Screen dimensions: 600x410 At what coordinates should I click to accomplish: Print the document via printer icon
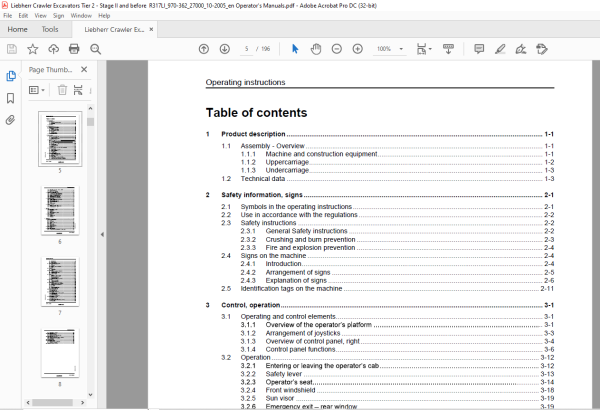[74, 49]
